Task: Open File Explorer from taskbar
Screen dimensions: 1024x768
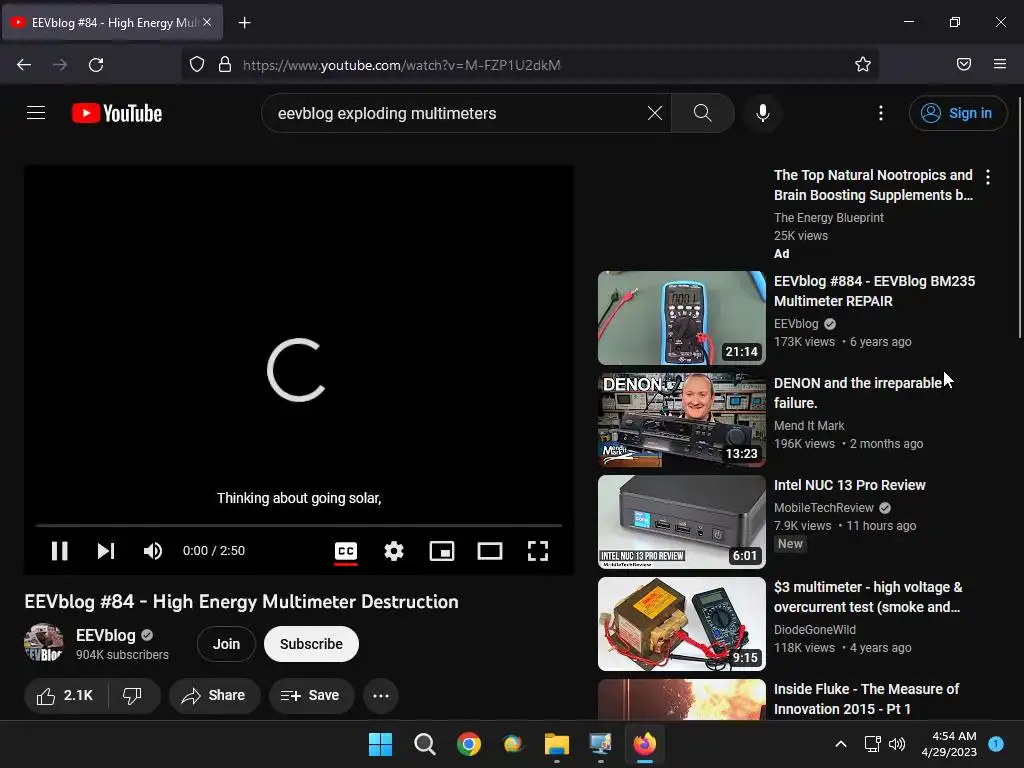Action: [x=557, y=744]
